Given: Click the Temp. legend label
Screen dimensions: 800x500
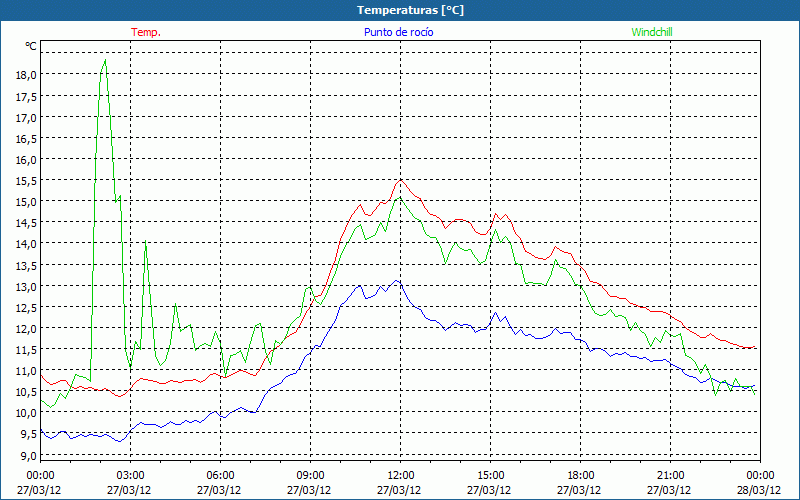Looking at the screenshot, I should [146, 32].
